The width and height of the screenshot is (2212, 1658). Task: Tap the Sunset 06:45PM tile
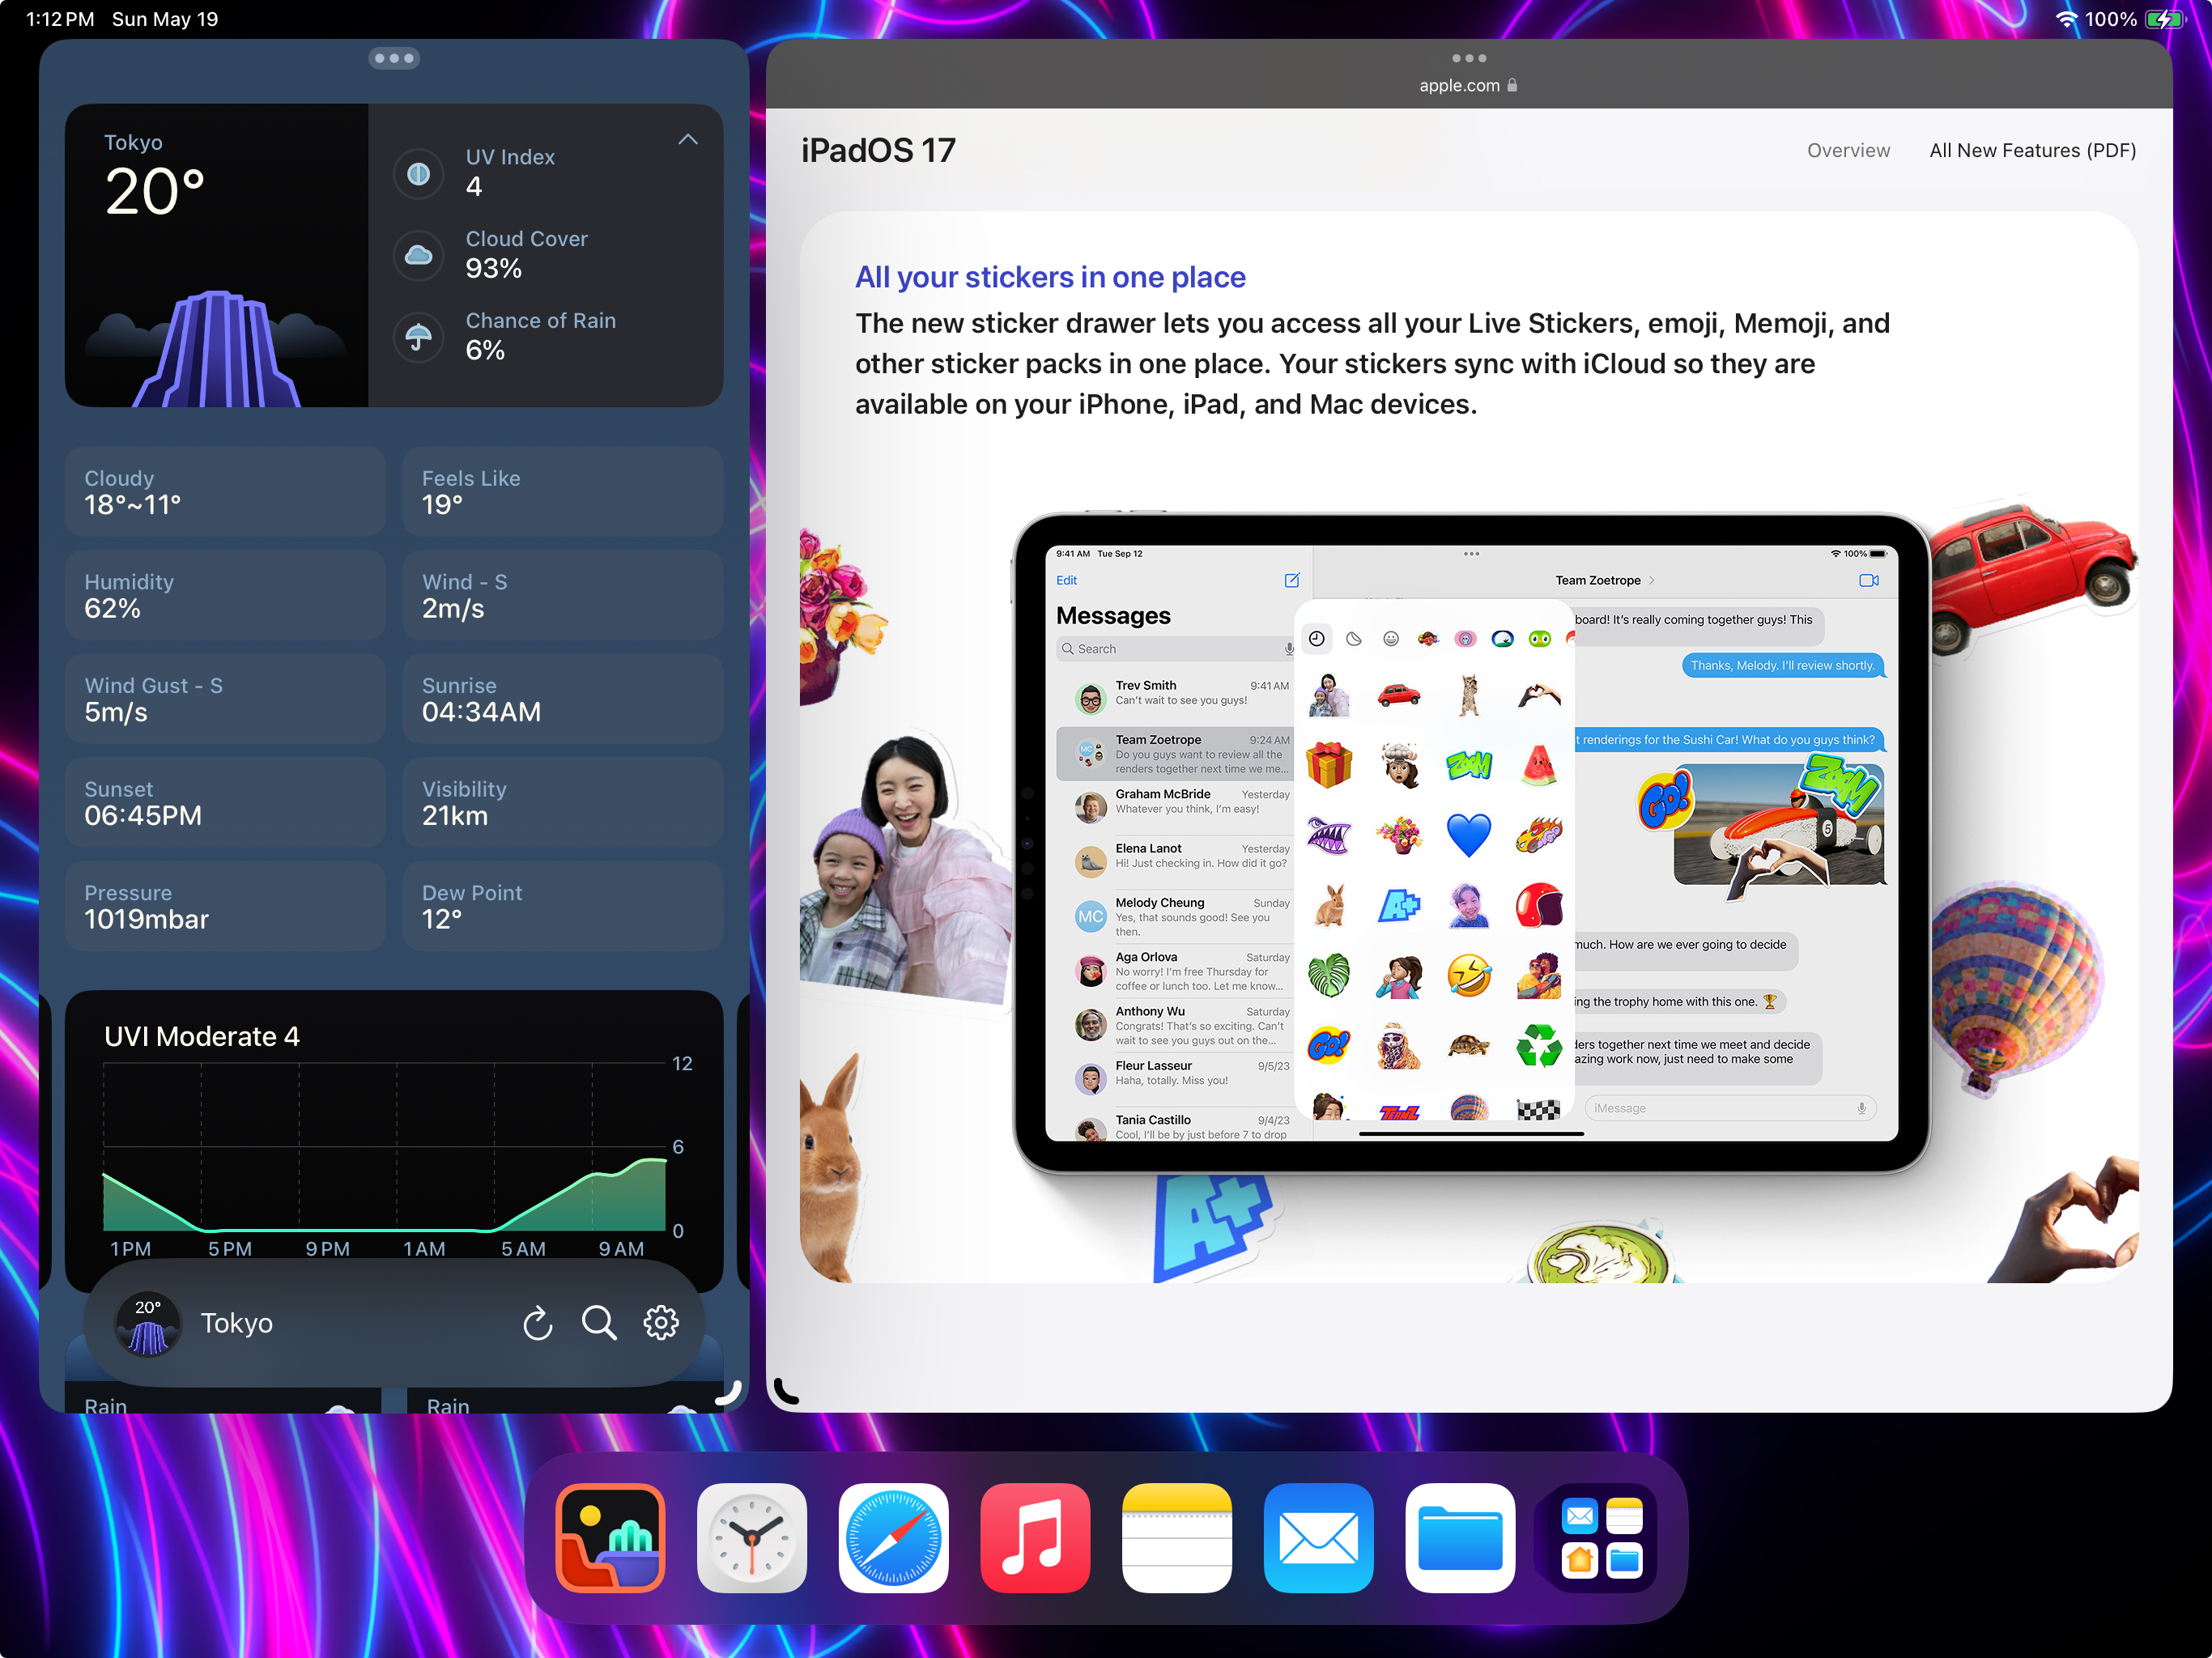(225, 803)
